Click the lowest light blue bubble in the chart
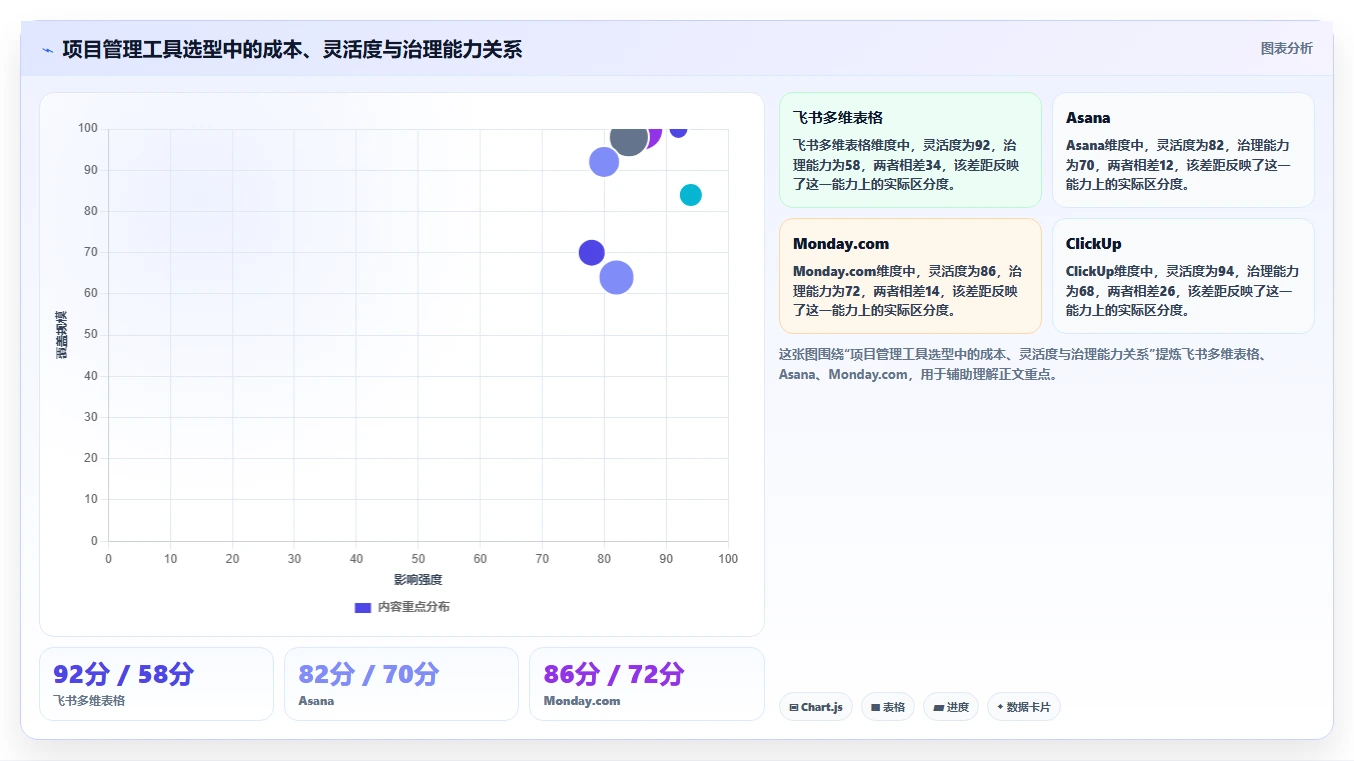This screenshot has height=761, width=1354. [617, 277]
